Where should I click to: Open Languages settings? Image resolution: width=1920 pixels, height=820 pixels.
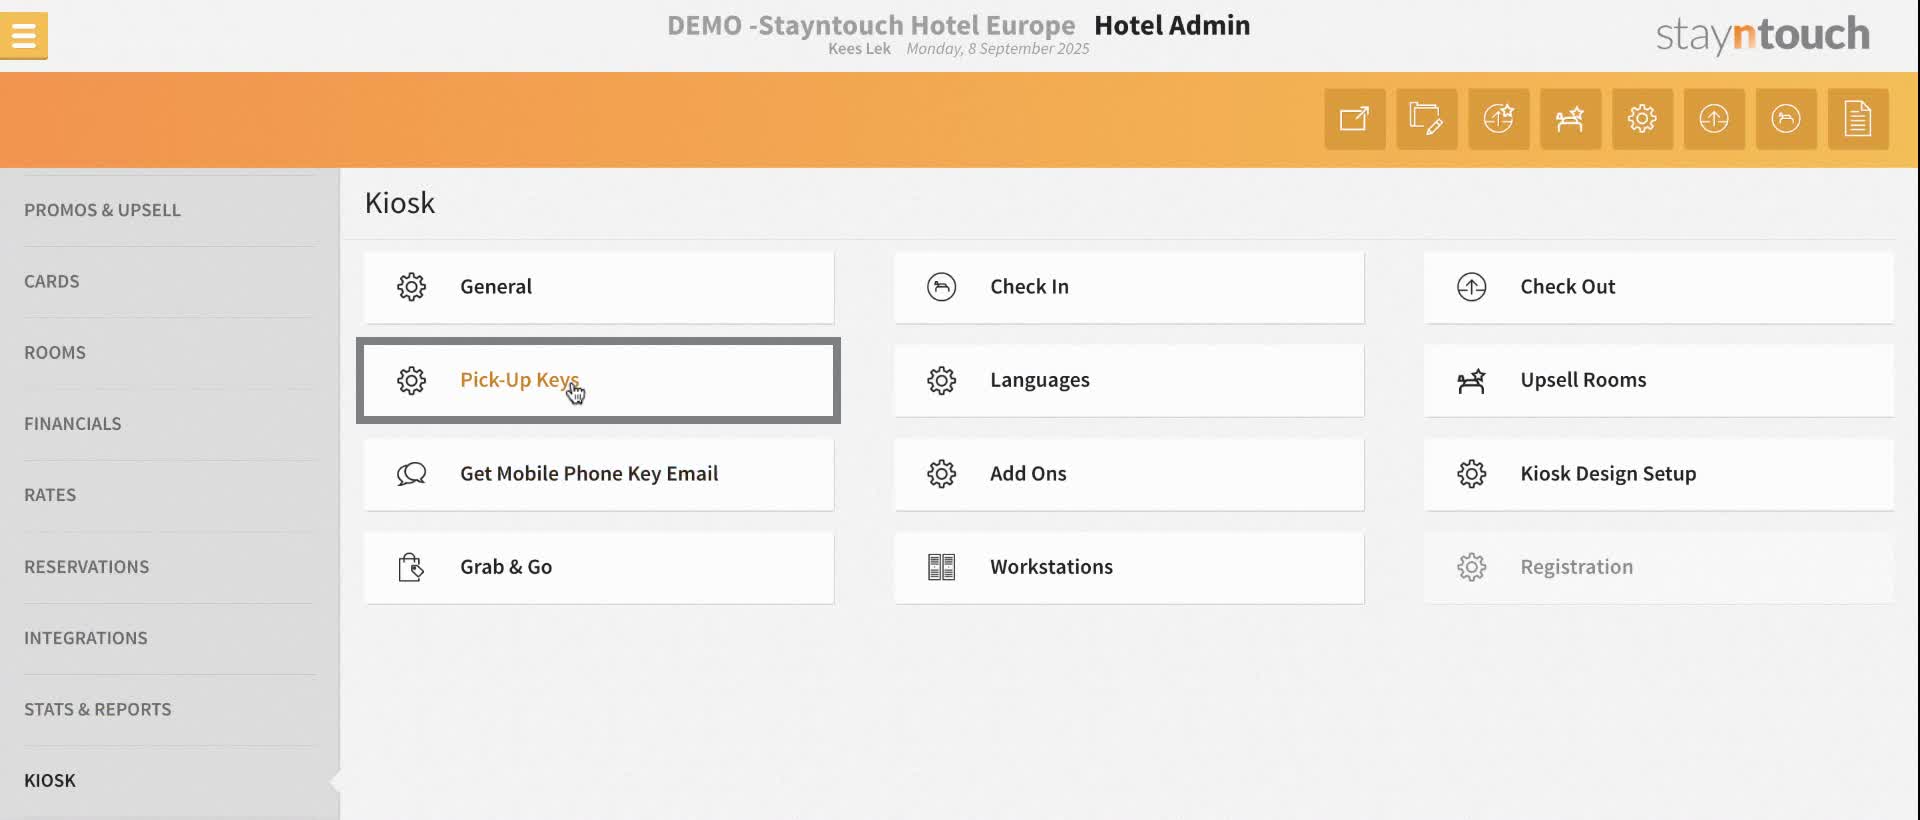tap(1129, 380)
